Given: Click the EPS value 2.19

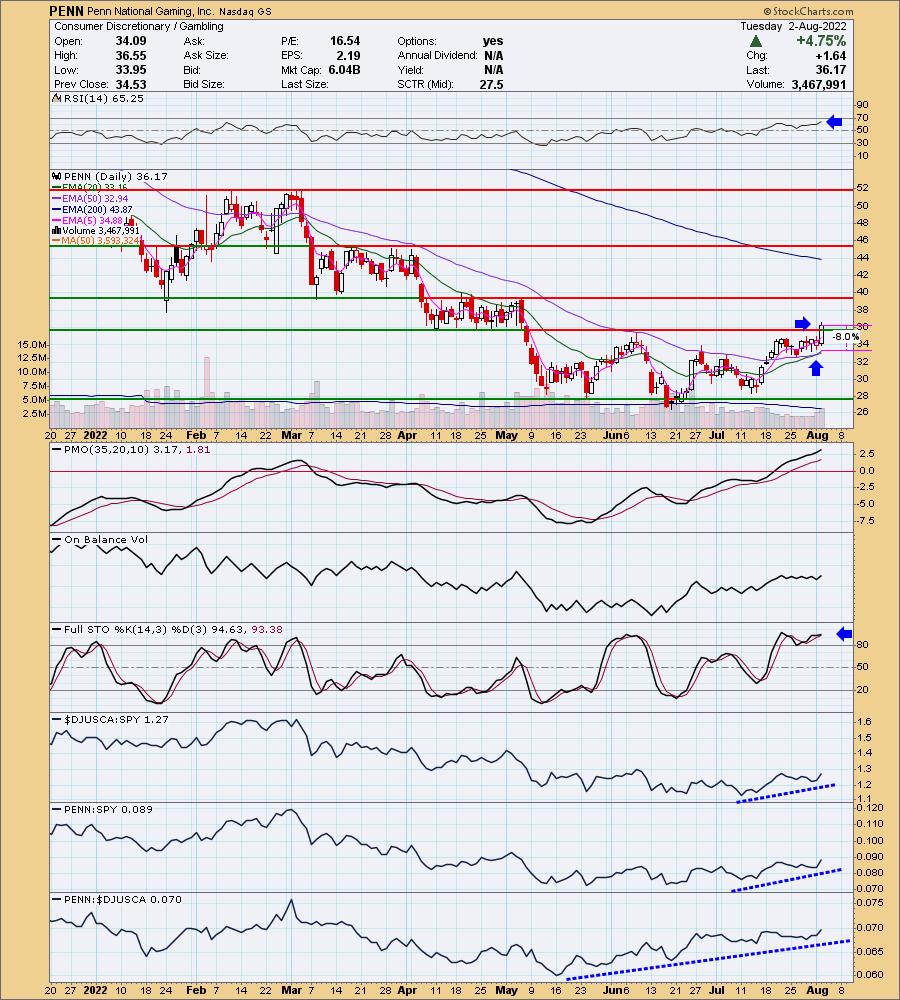Looking at the screenshot, I should (348, 55).
